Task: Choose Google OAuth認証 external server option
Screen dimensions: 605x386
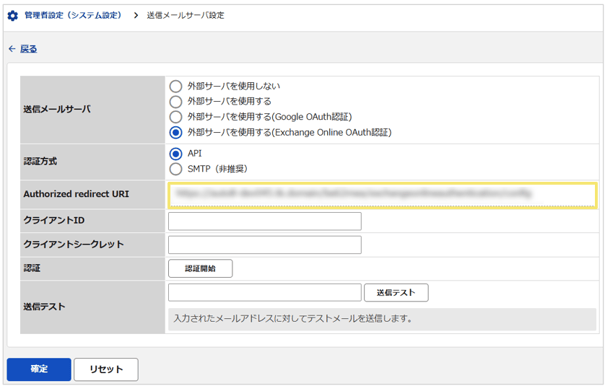Action: [x=176, y=117]
